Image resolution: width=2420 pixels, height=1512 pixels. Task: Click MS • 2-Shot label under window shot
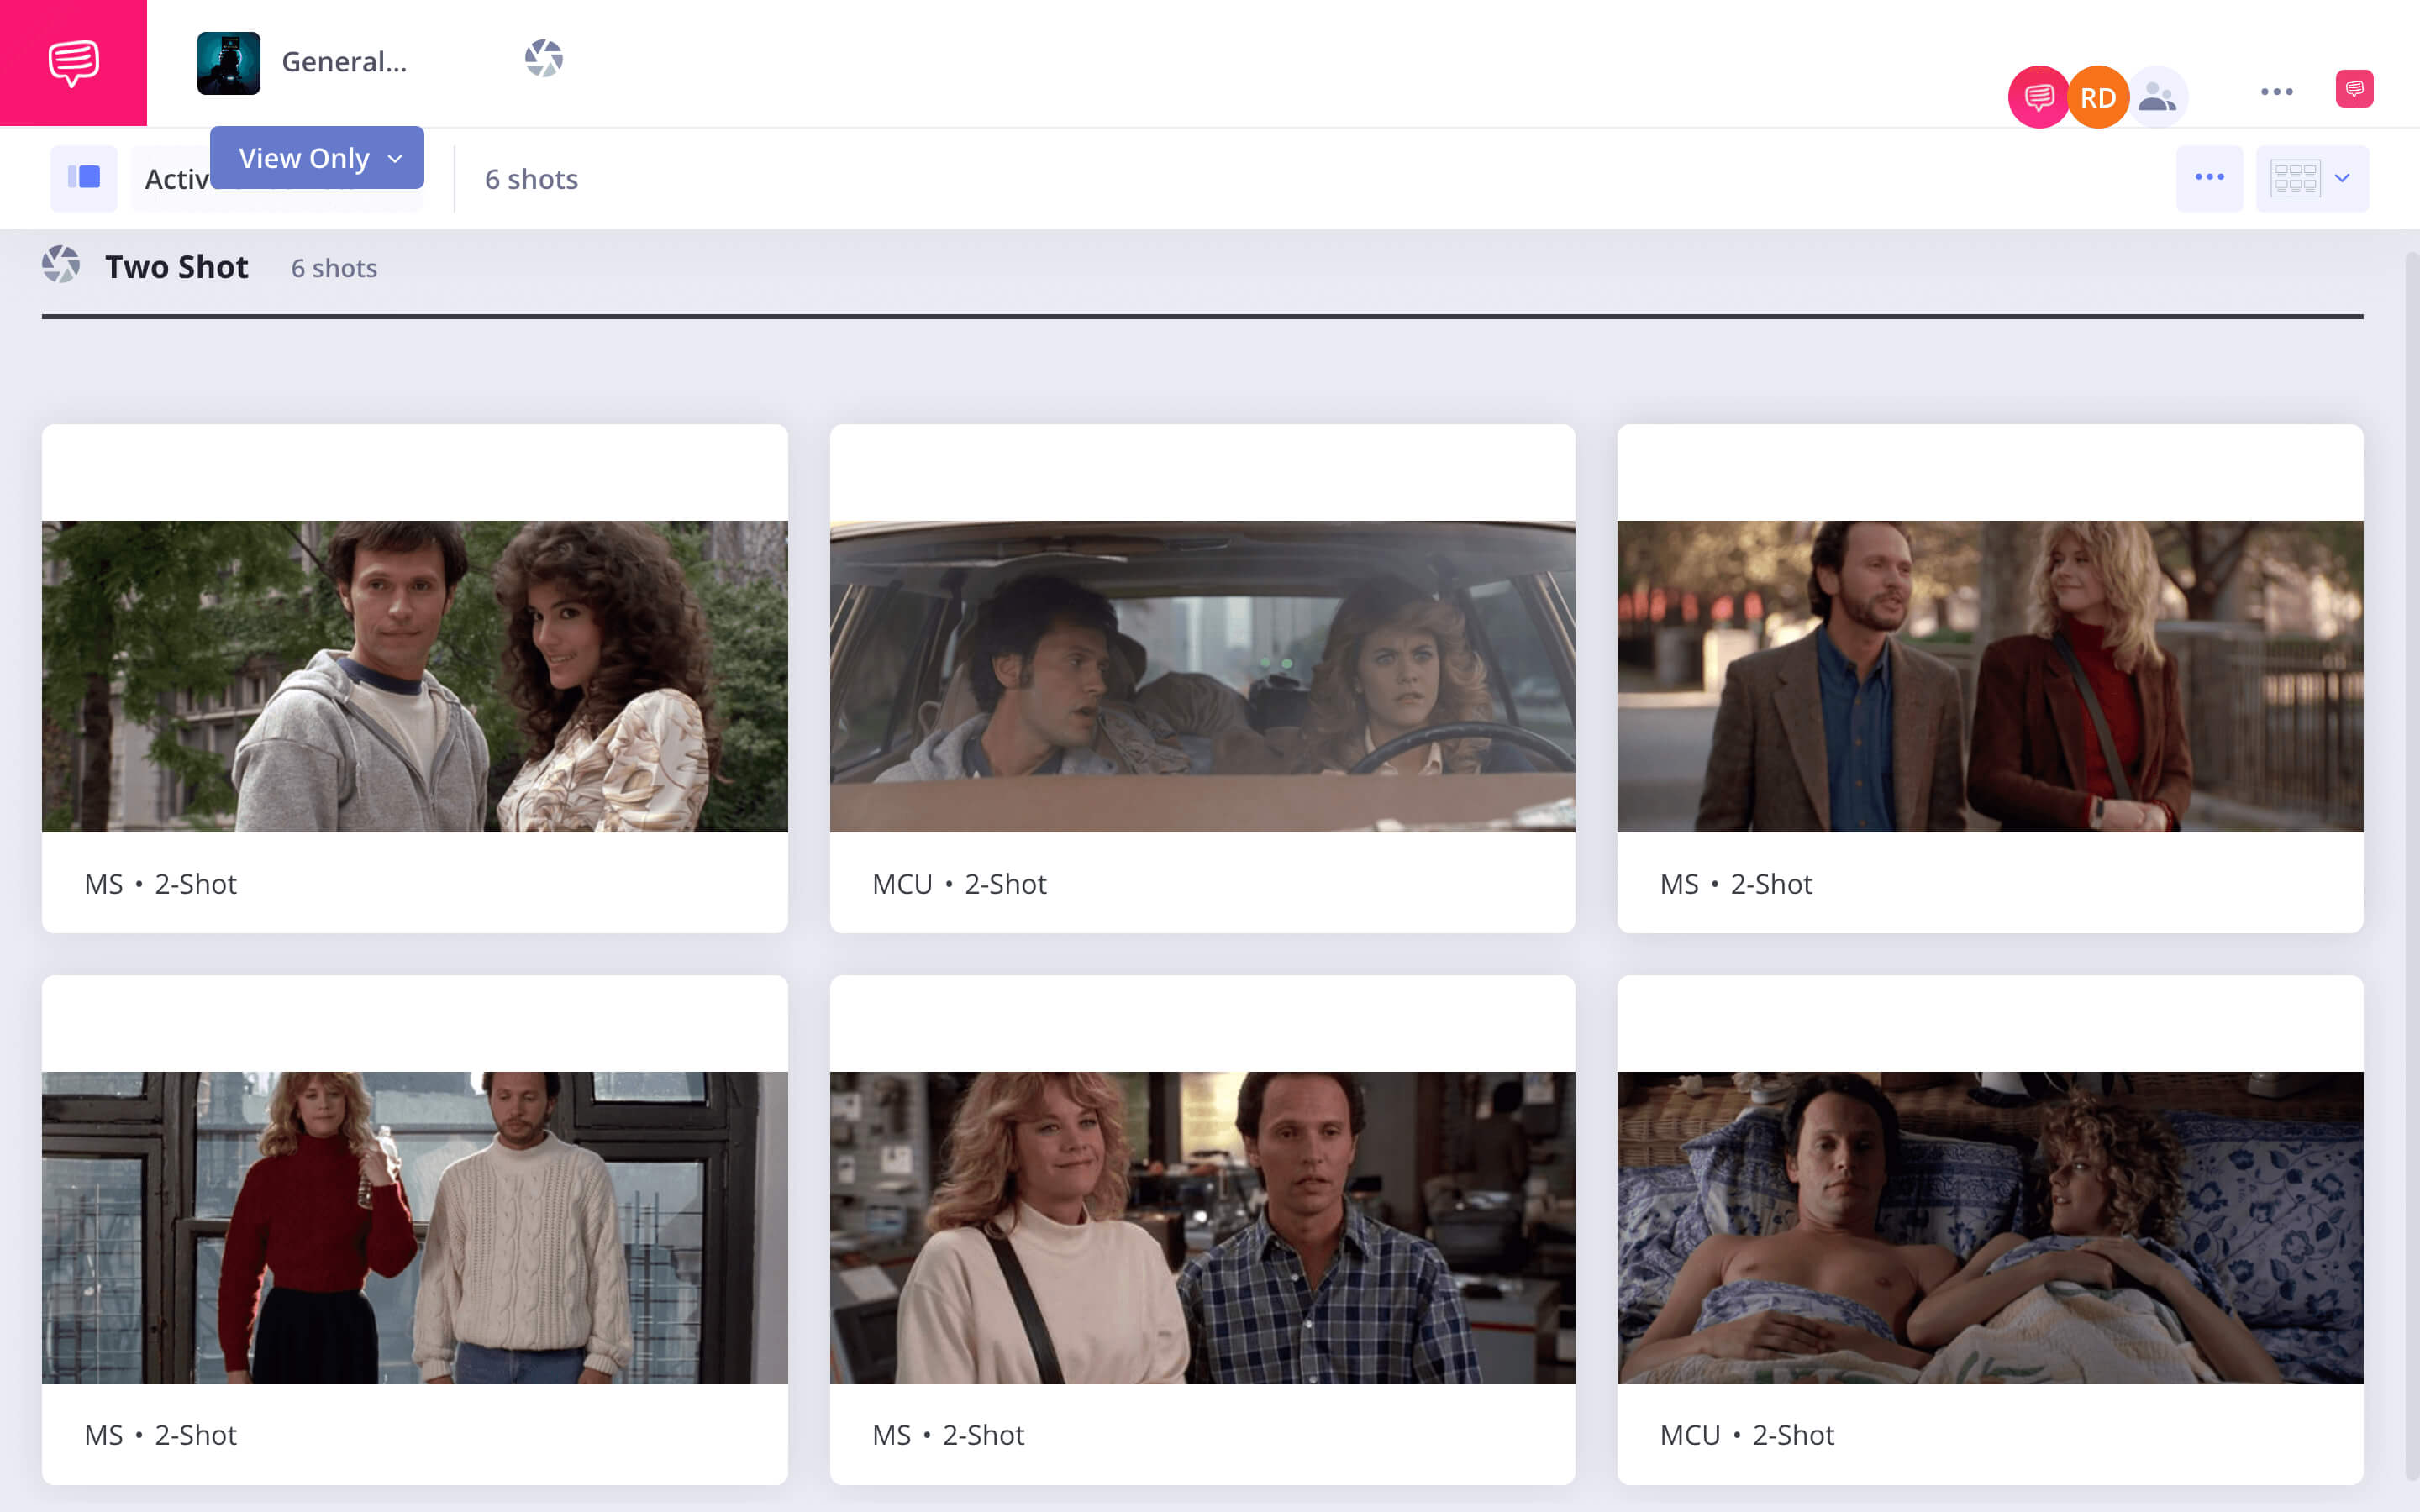pos(160,1435)
